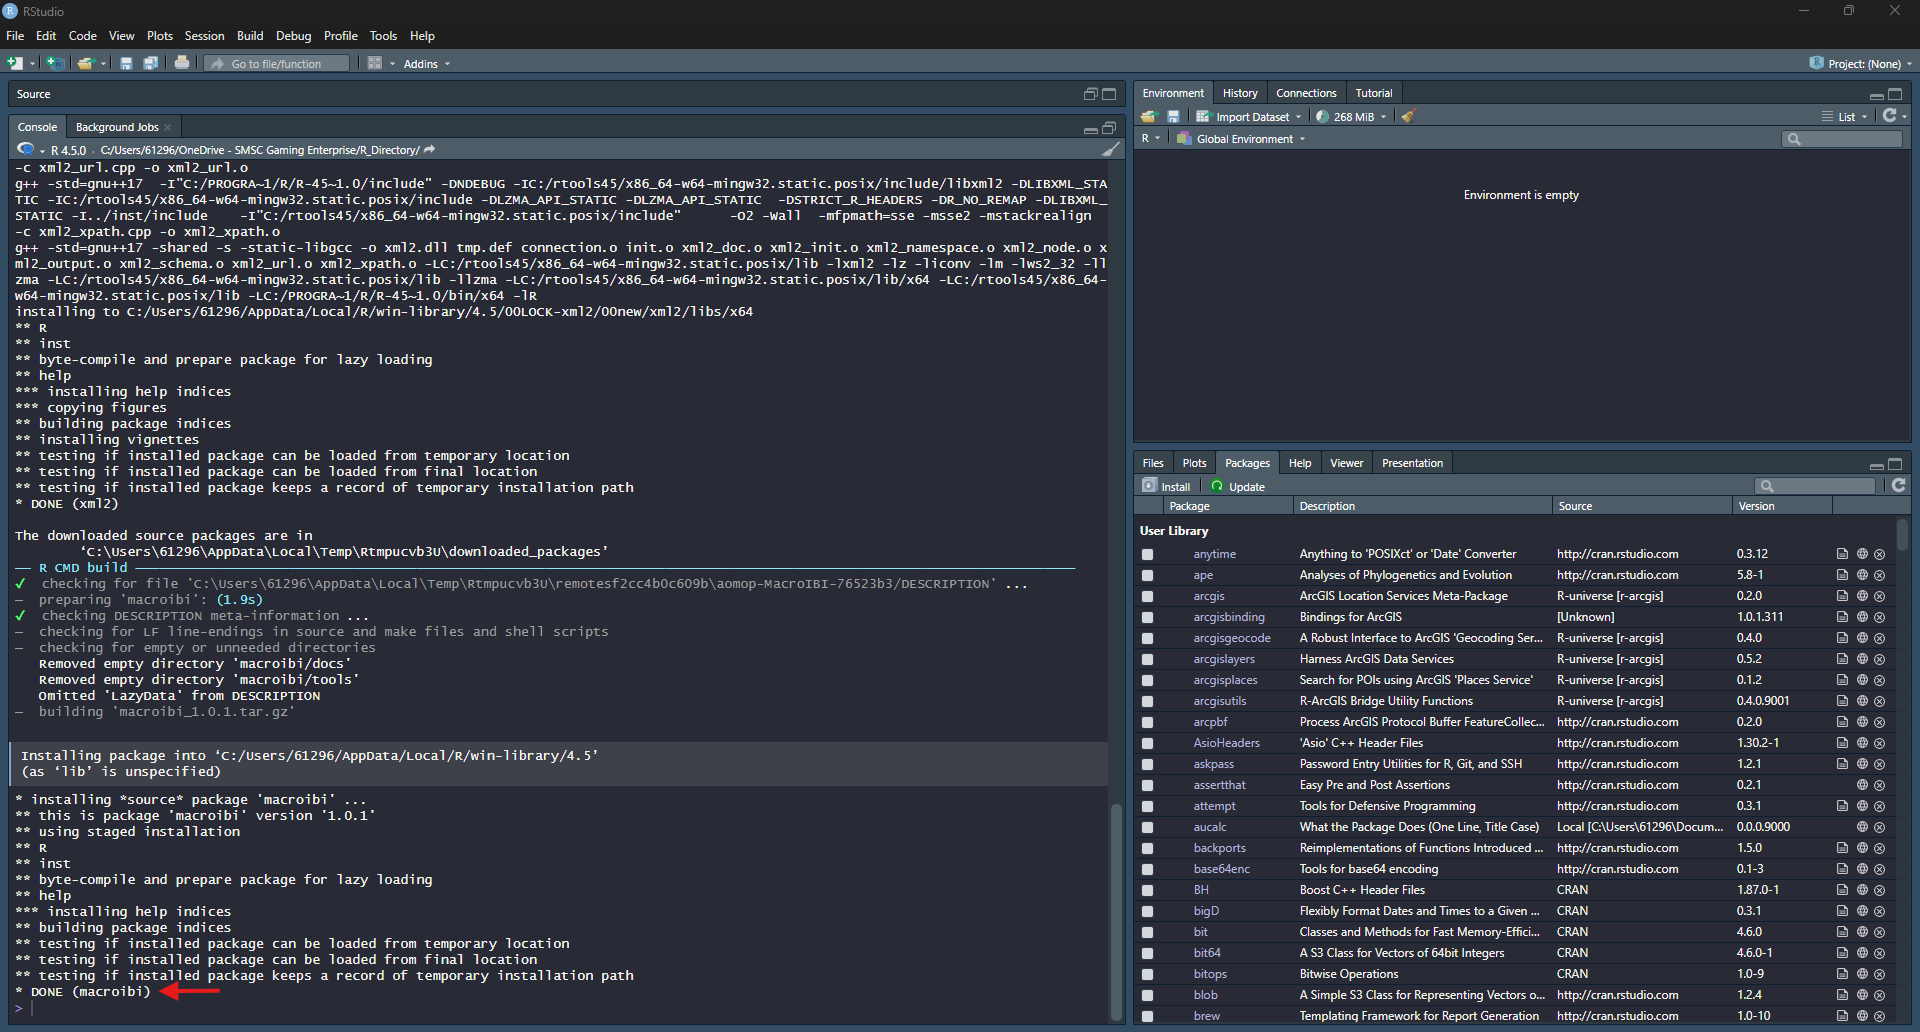Switch to the Viewer tab
Viewport: 1920px width, 1032px height.
[x=1346, y=463]
